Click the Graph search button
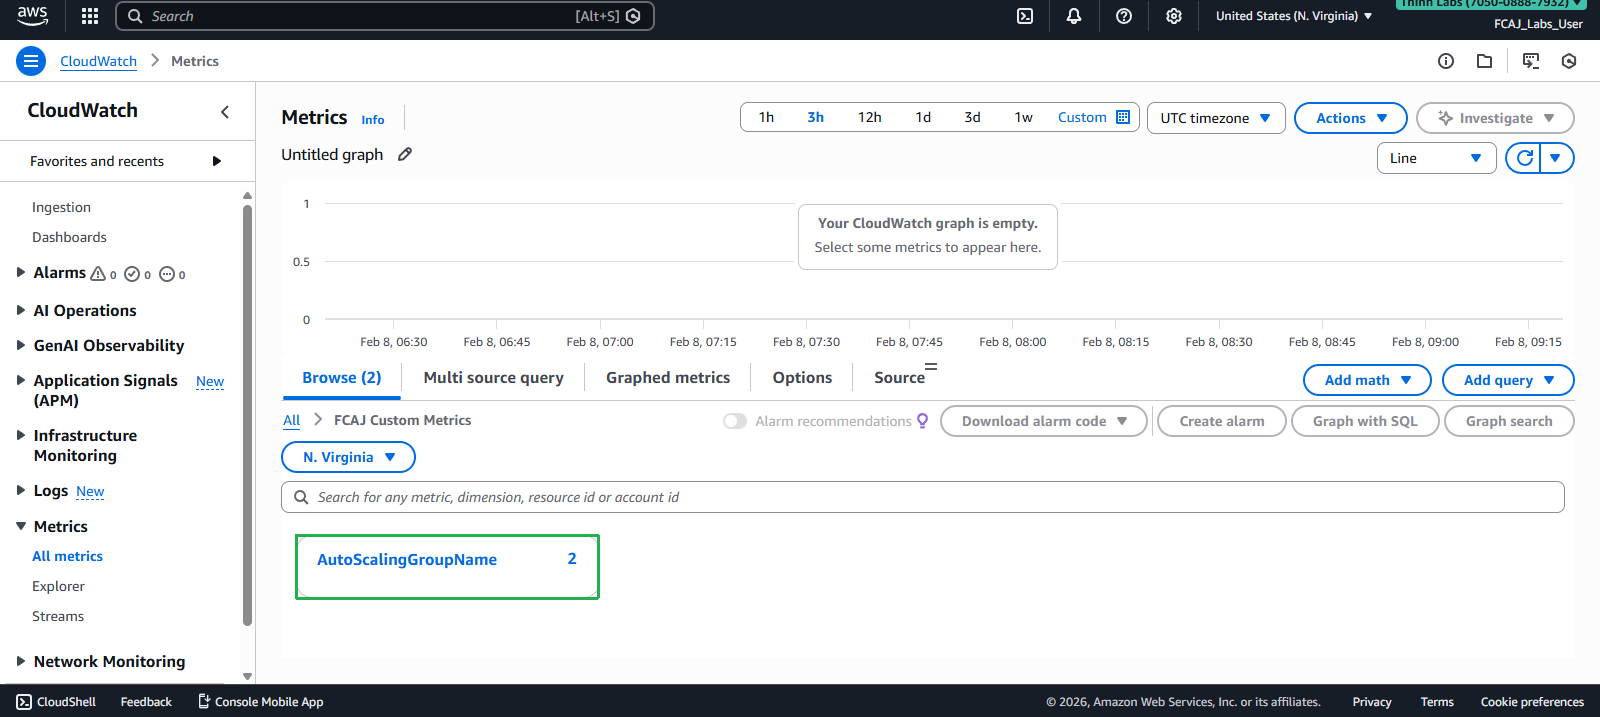The width and height of the screenshot is (1600, 717). (1508, 421)
